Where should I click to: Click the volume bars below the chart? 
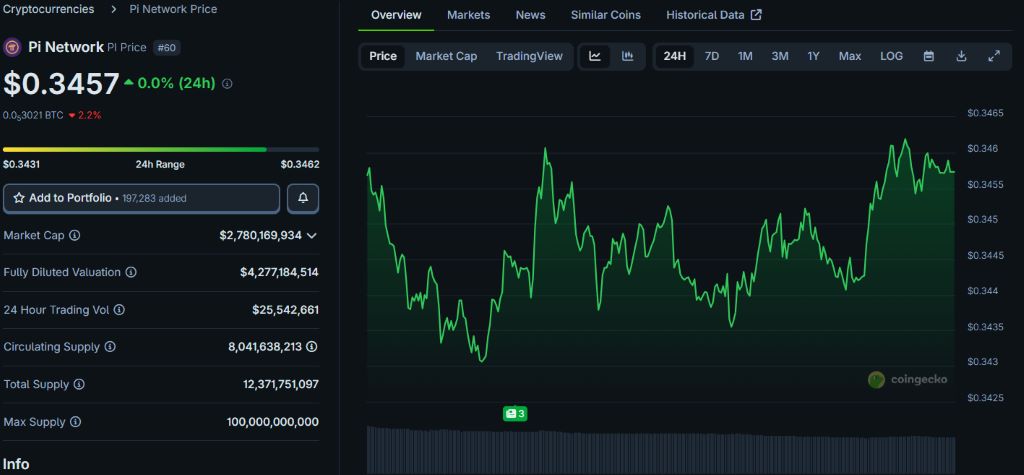[661, 450]
